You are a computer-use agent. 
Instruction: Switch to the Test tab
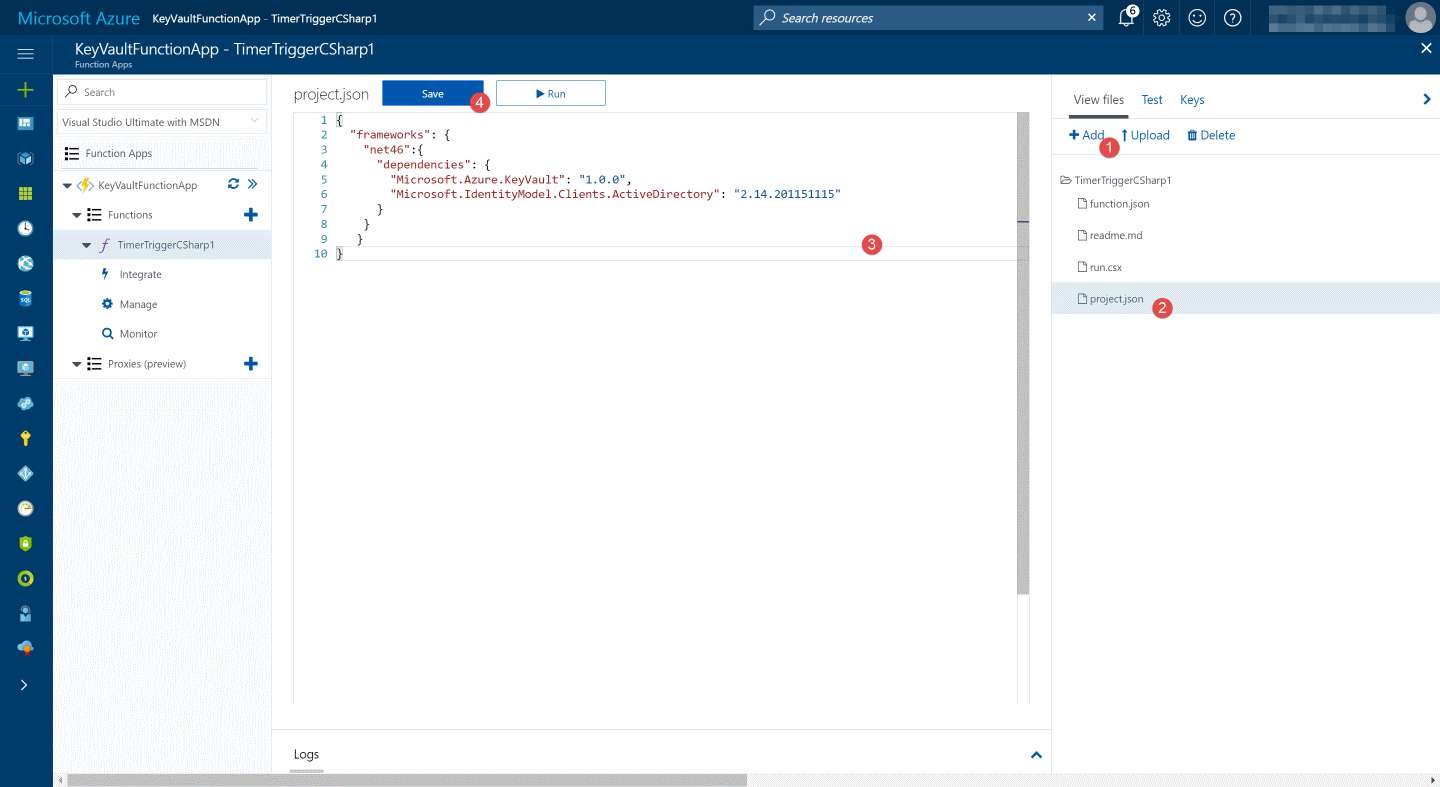click(1152, 100)
